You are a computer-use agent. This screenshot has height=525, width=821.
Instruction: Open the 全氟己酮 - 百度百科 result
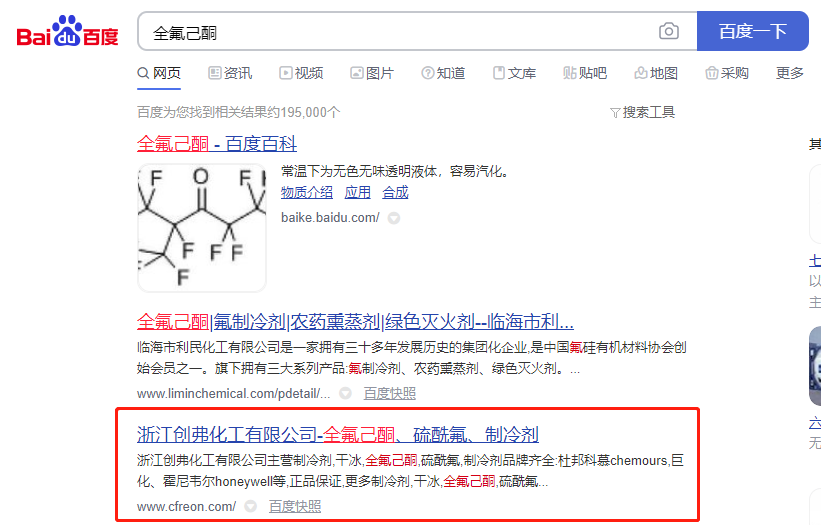(x=217, y=143)
